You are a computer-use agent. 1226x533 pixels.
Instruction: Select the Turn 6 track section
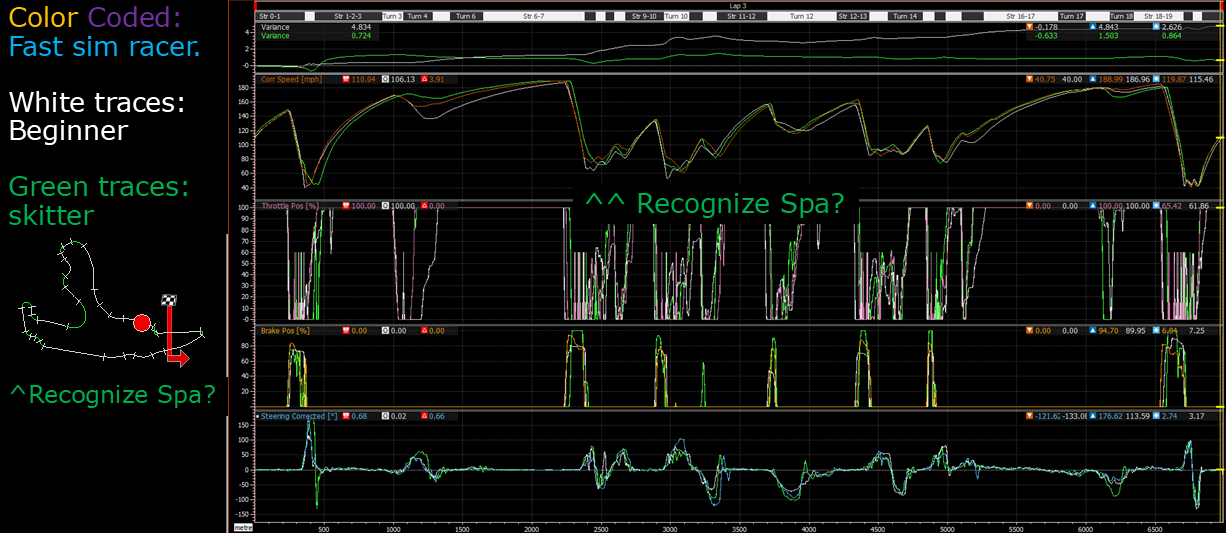[x=465, y=17]
